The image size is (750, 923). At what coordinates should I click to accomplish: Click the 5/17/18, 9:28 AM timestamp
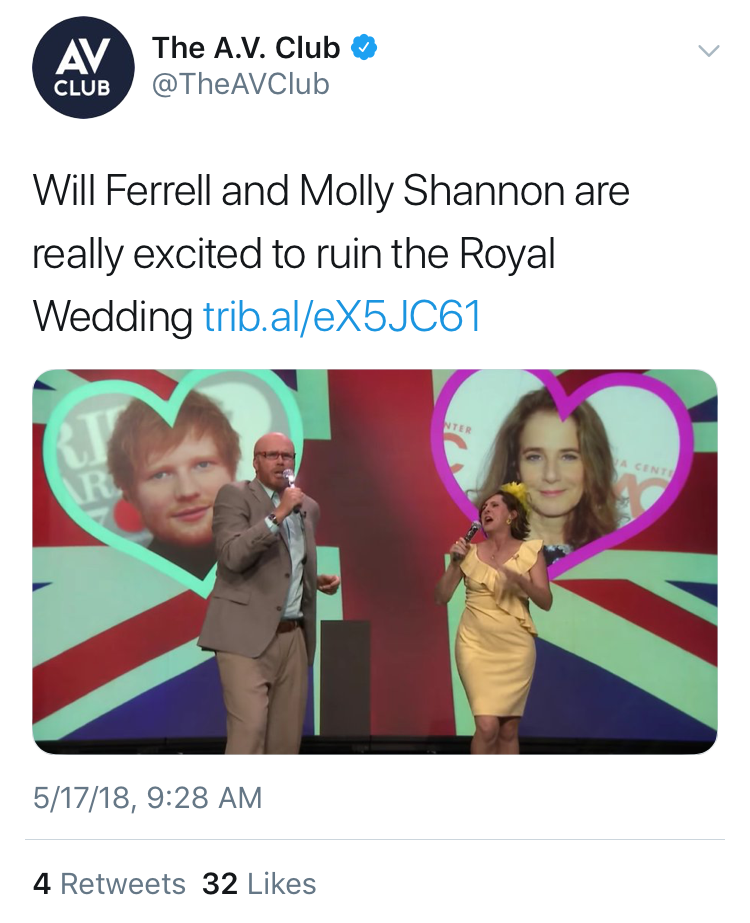[147, 797]
